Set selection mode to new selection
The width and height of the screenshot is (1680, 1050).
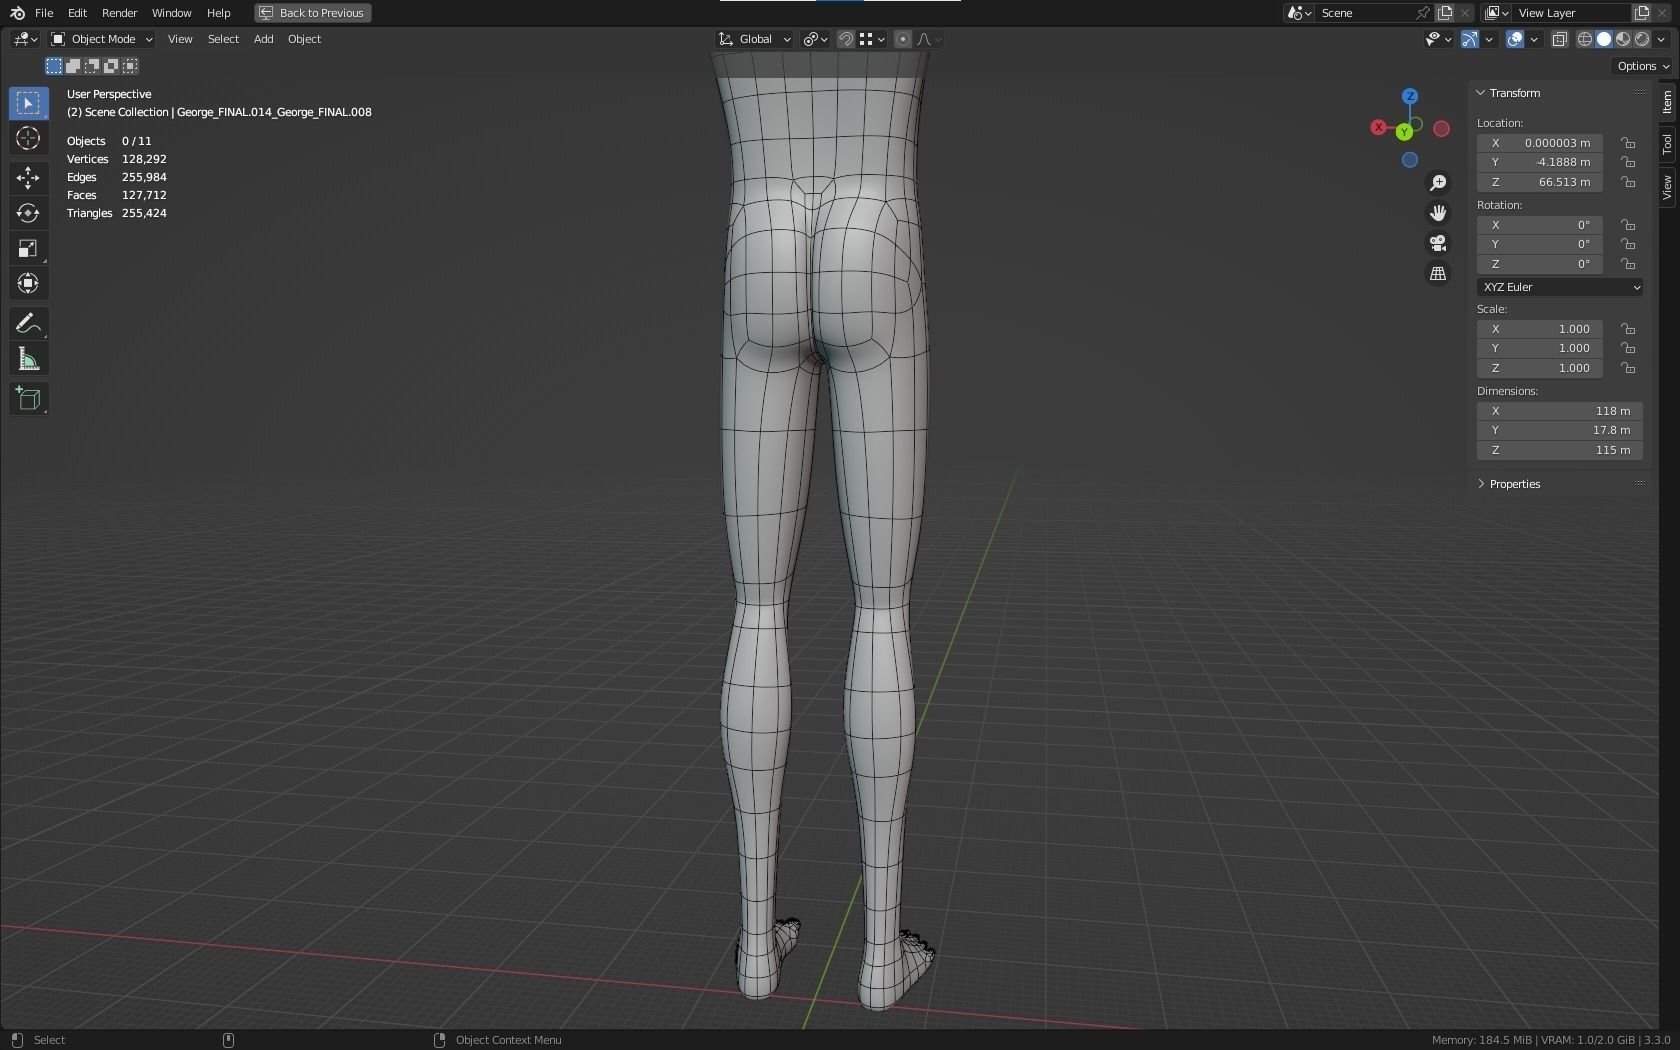(54, 66)
